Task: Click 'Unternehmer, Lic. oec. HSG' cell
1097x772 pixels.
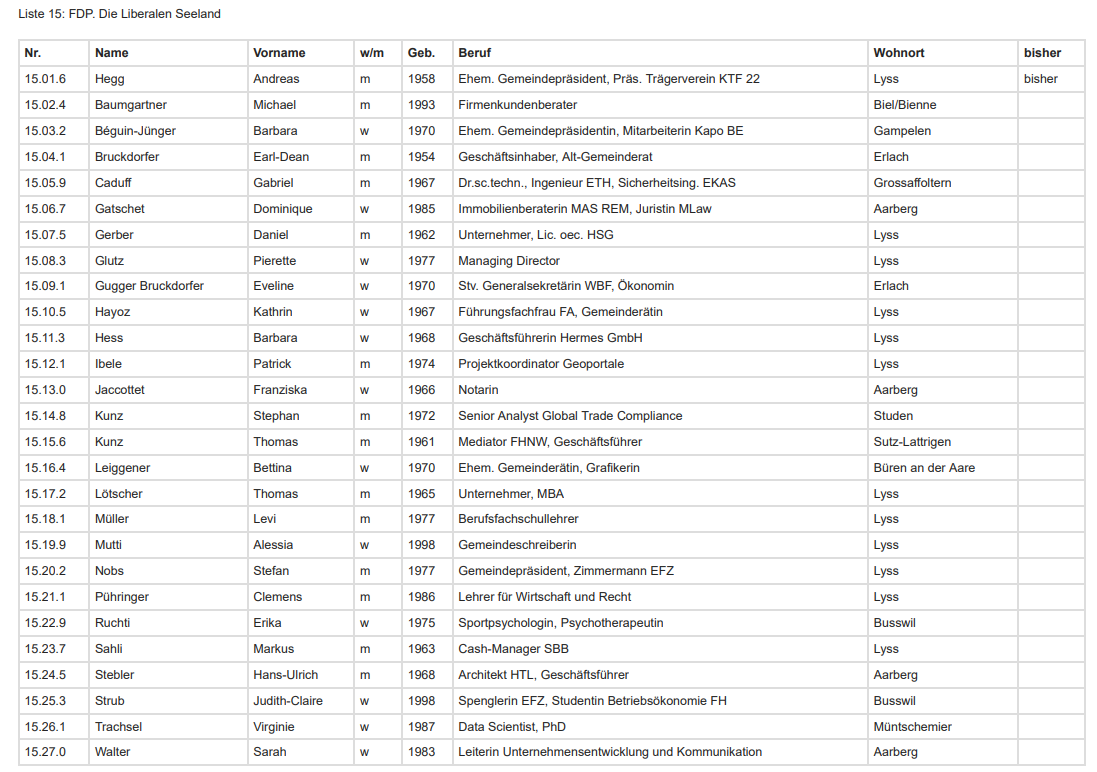Action: pos(535,234)
